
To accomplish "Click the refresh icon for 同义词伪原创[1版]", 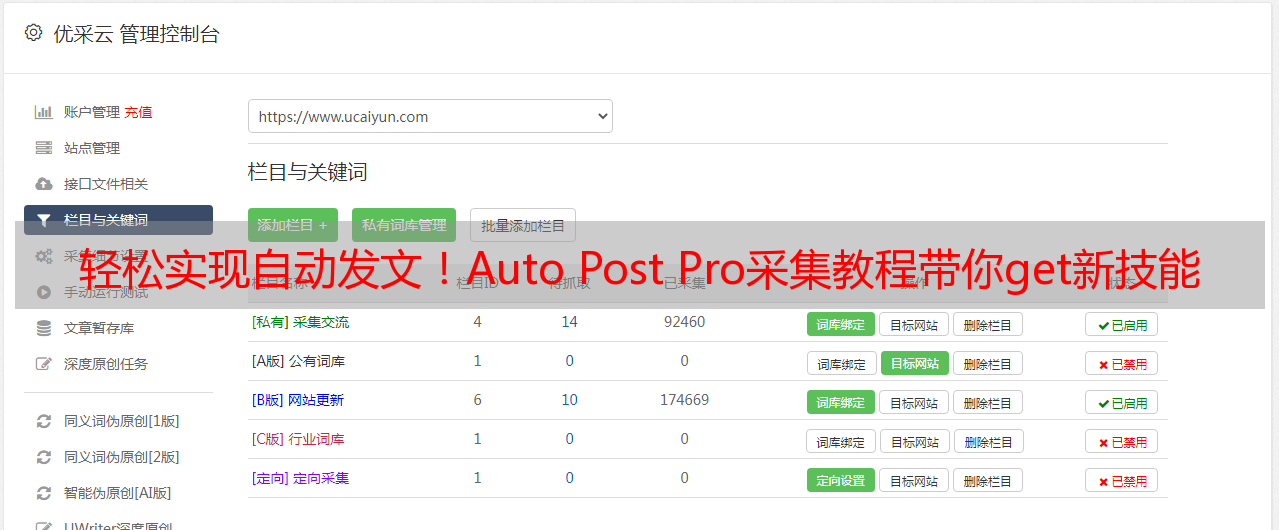I will [x=43, y=421].
